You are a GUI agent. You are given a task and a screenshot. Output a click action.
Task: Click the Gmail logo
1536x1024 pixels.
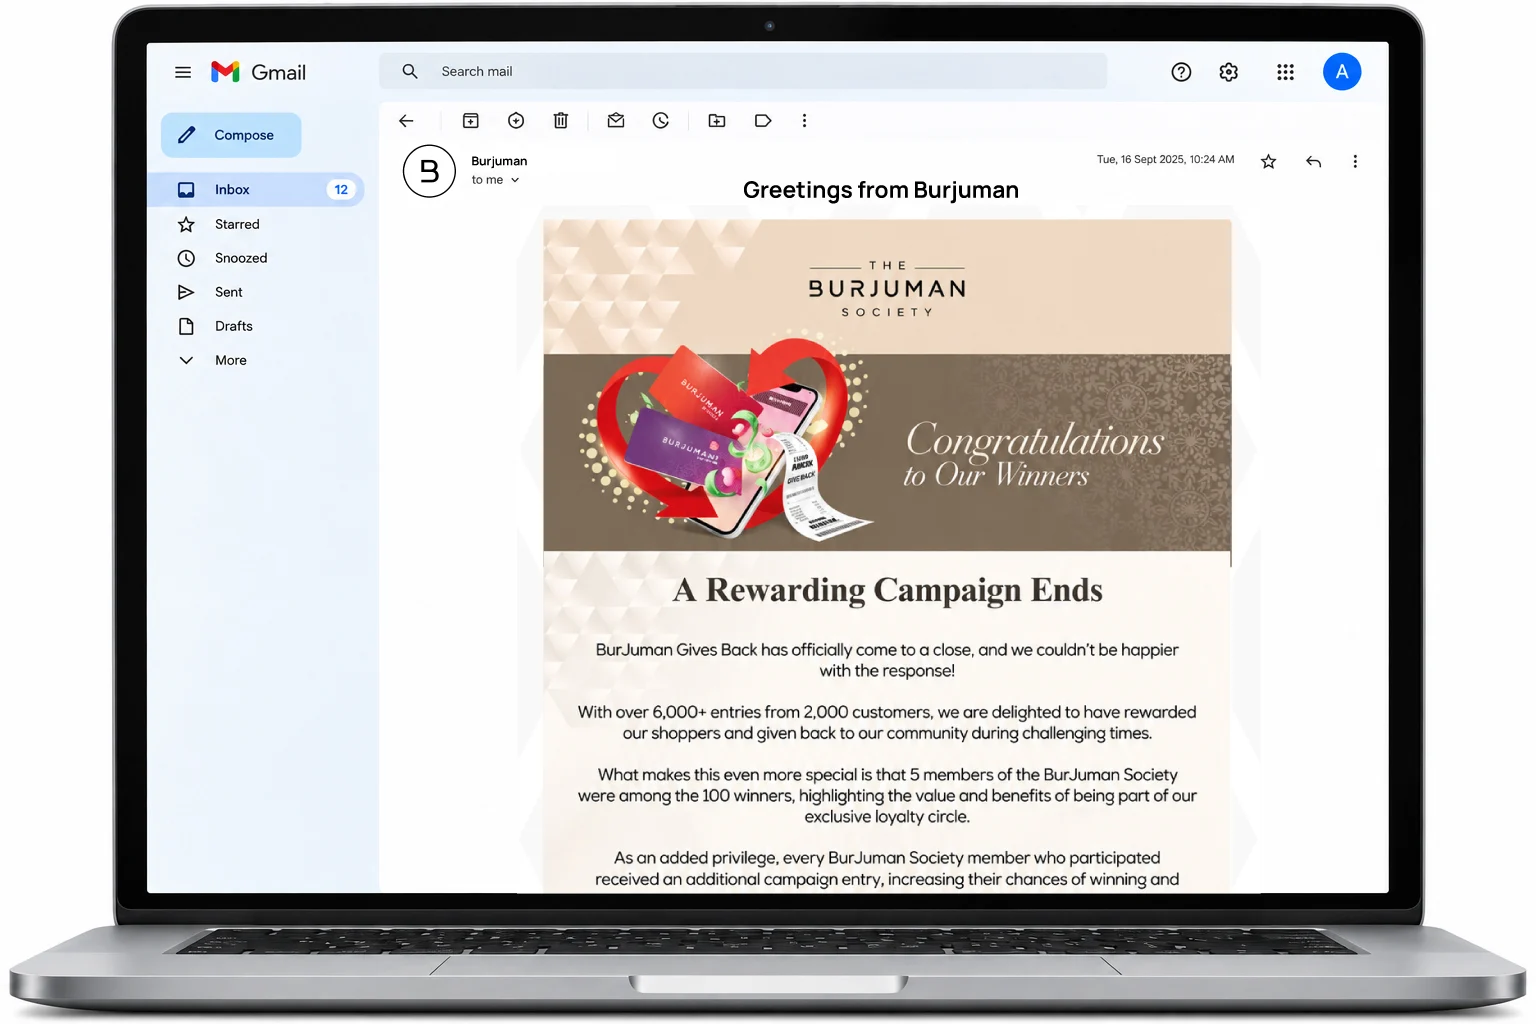(258, 72)
